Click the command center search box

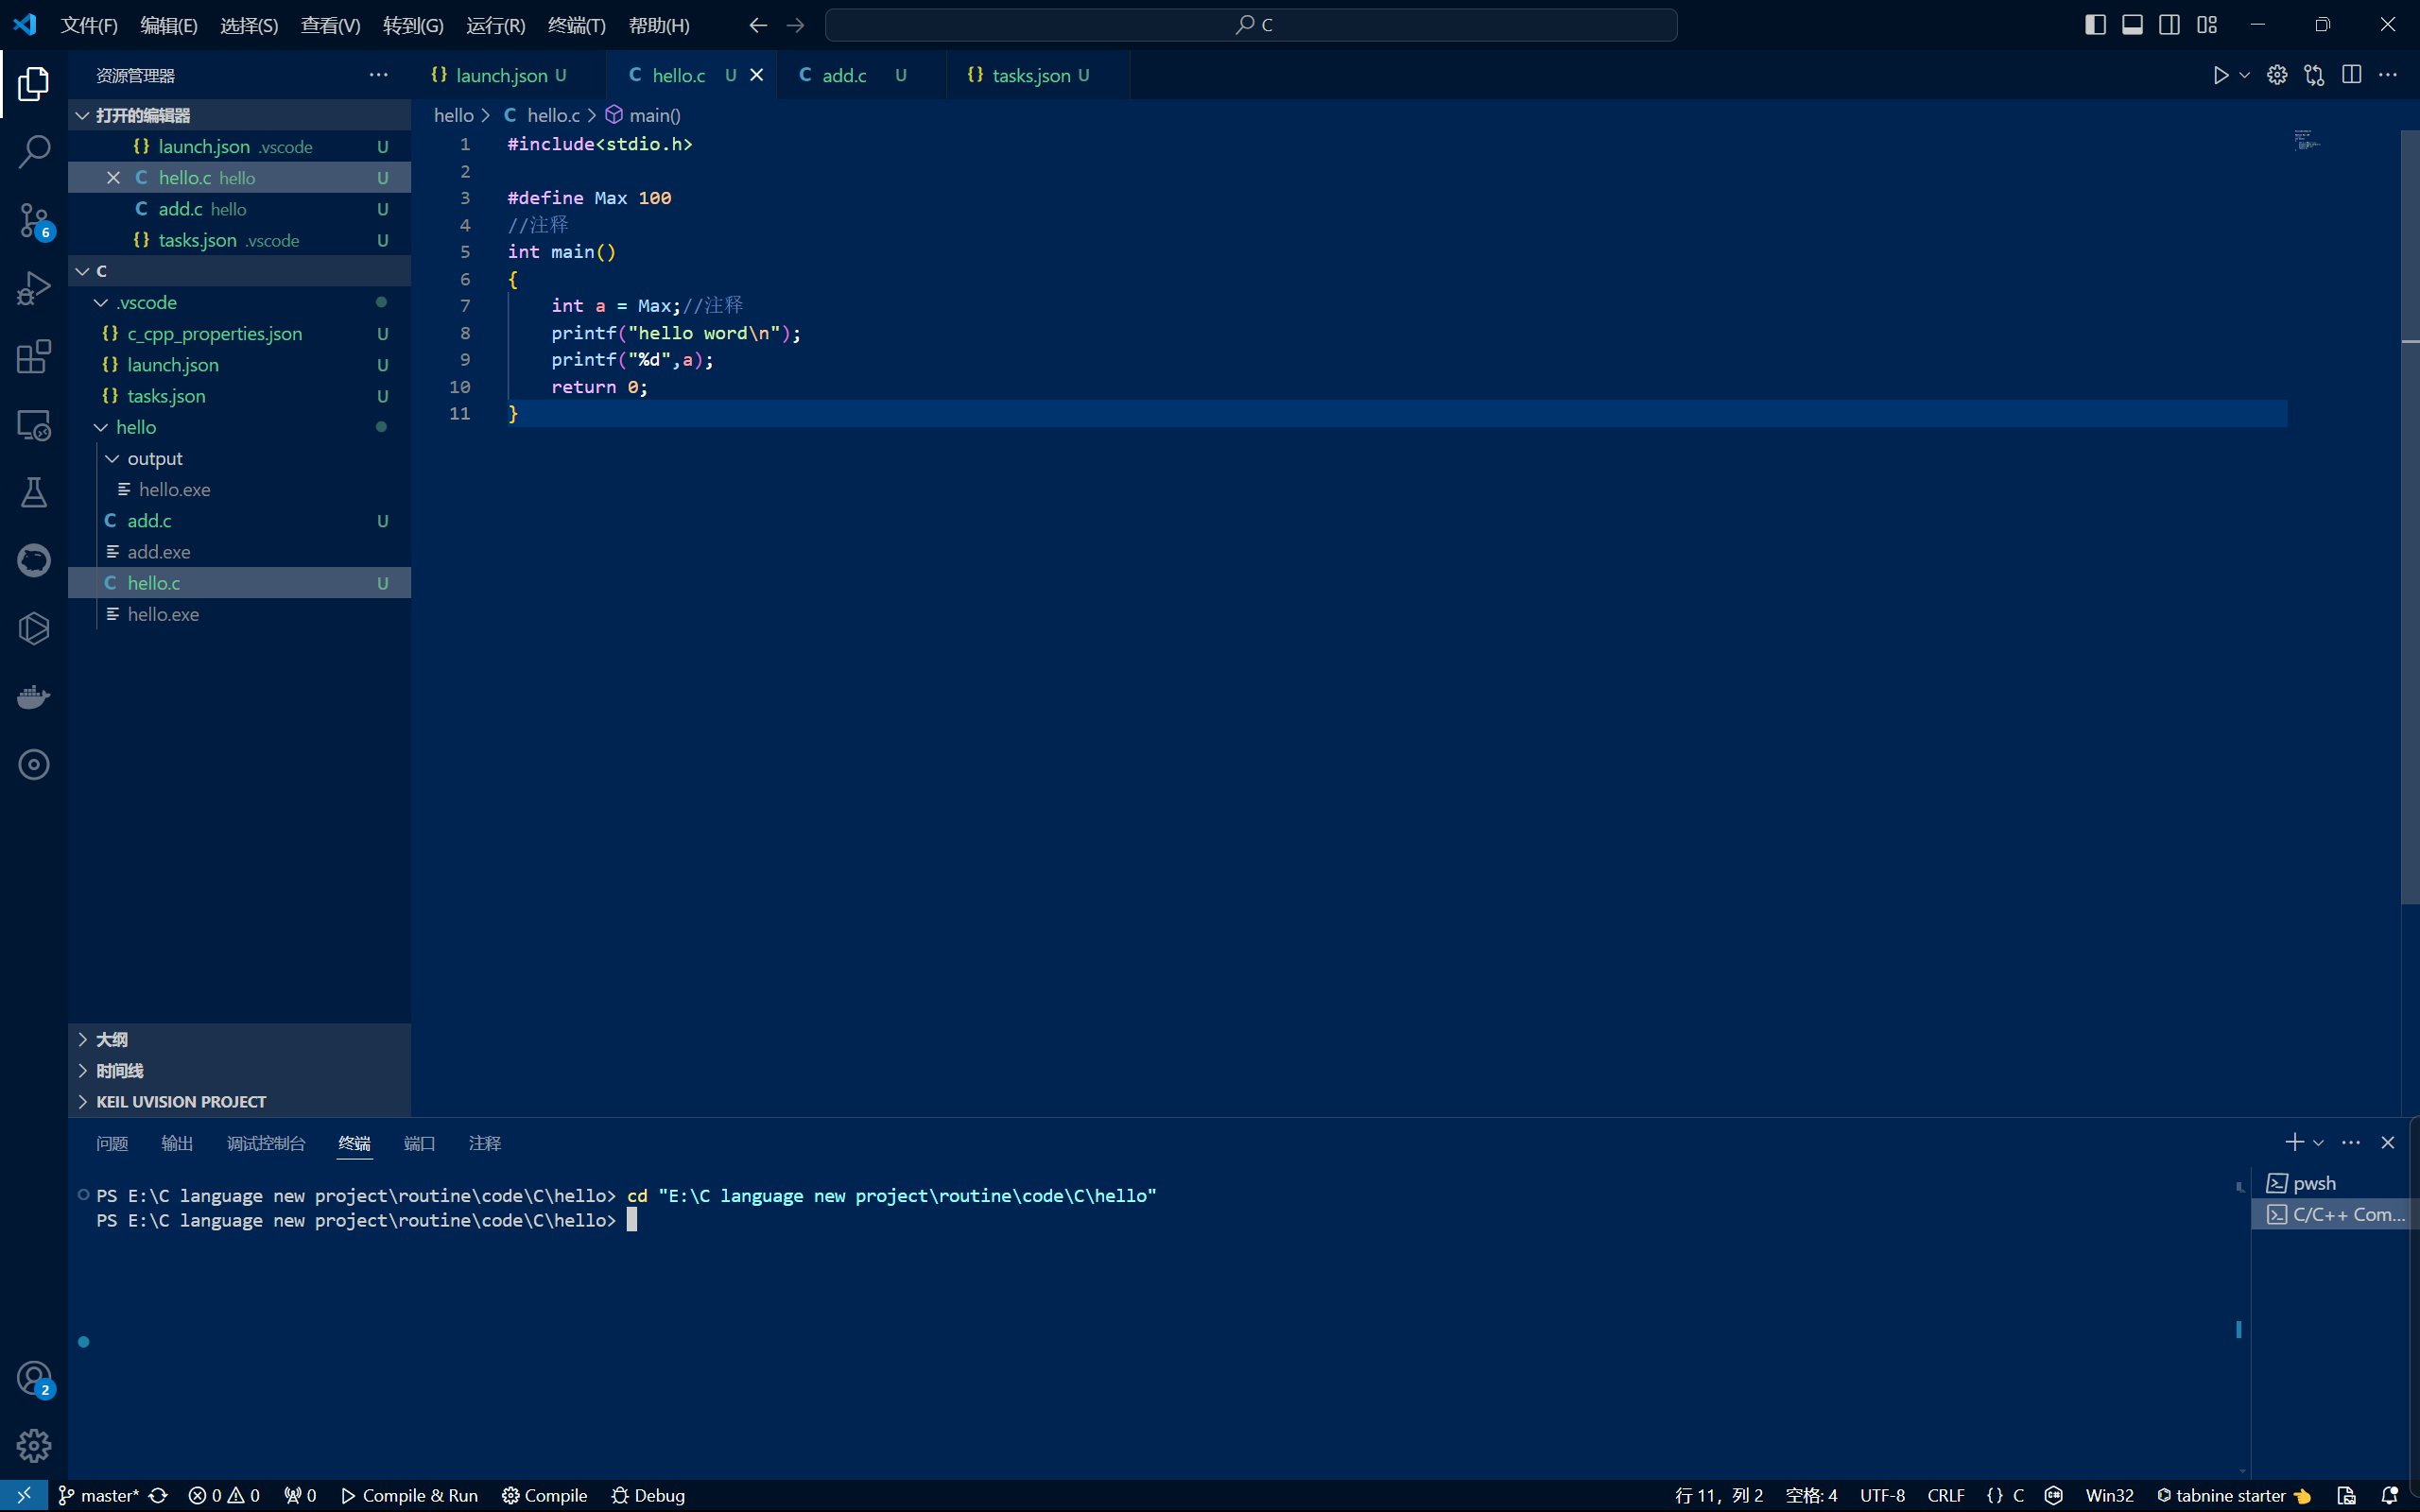point(1251,25)
